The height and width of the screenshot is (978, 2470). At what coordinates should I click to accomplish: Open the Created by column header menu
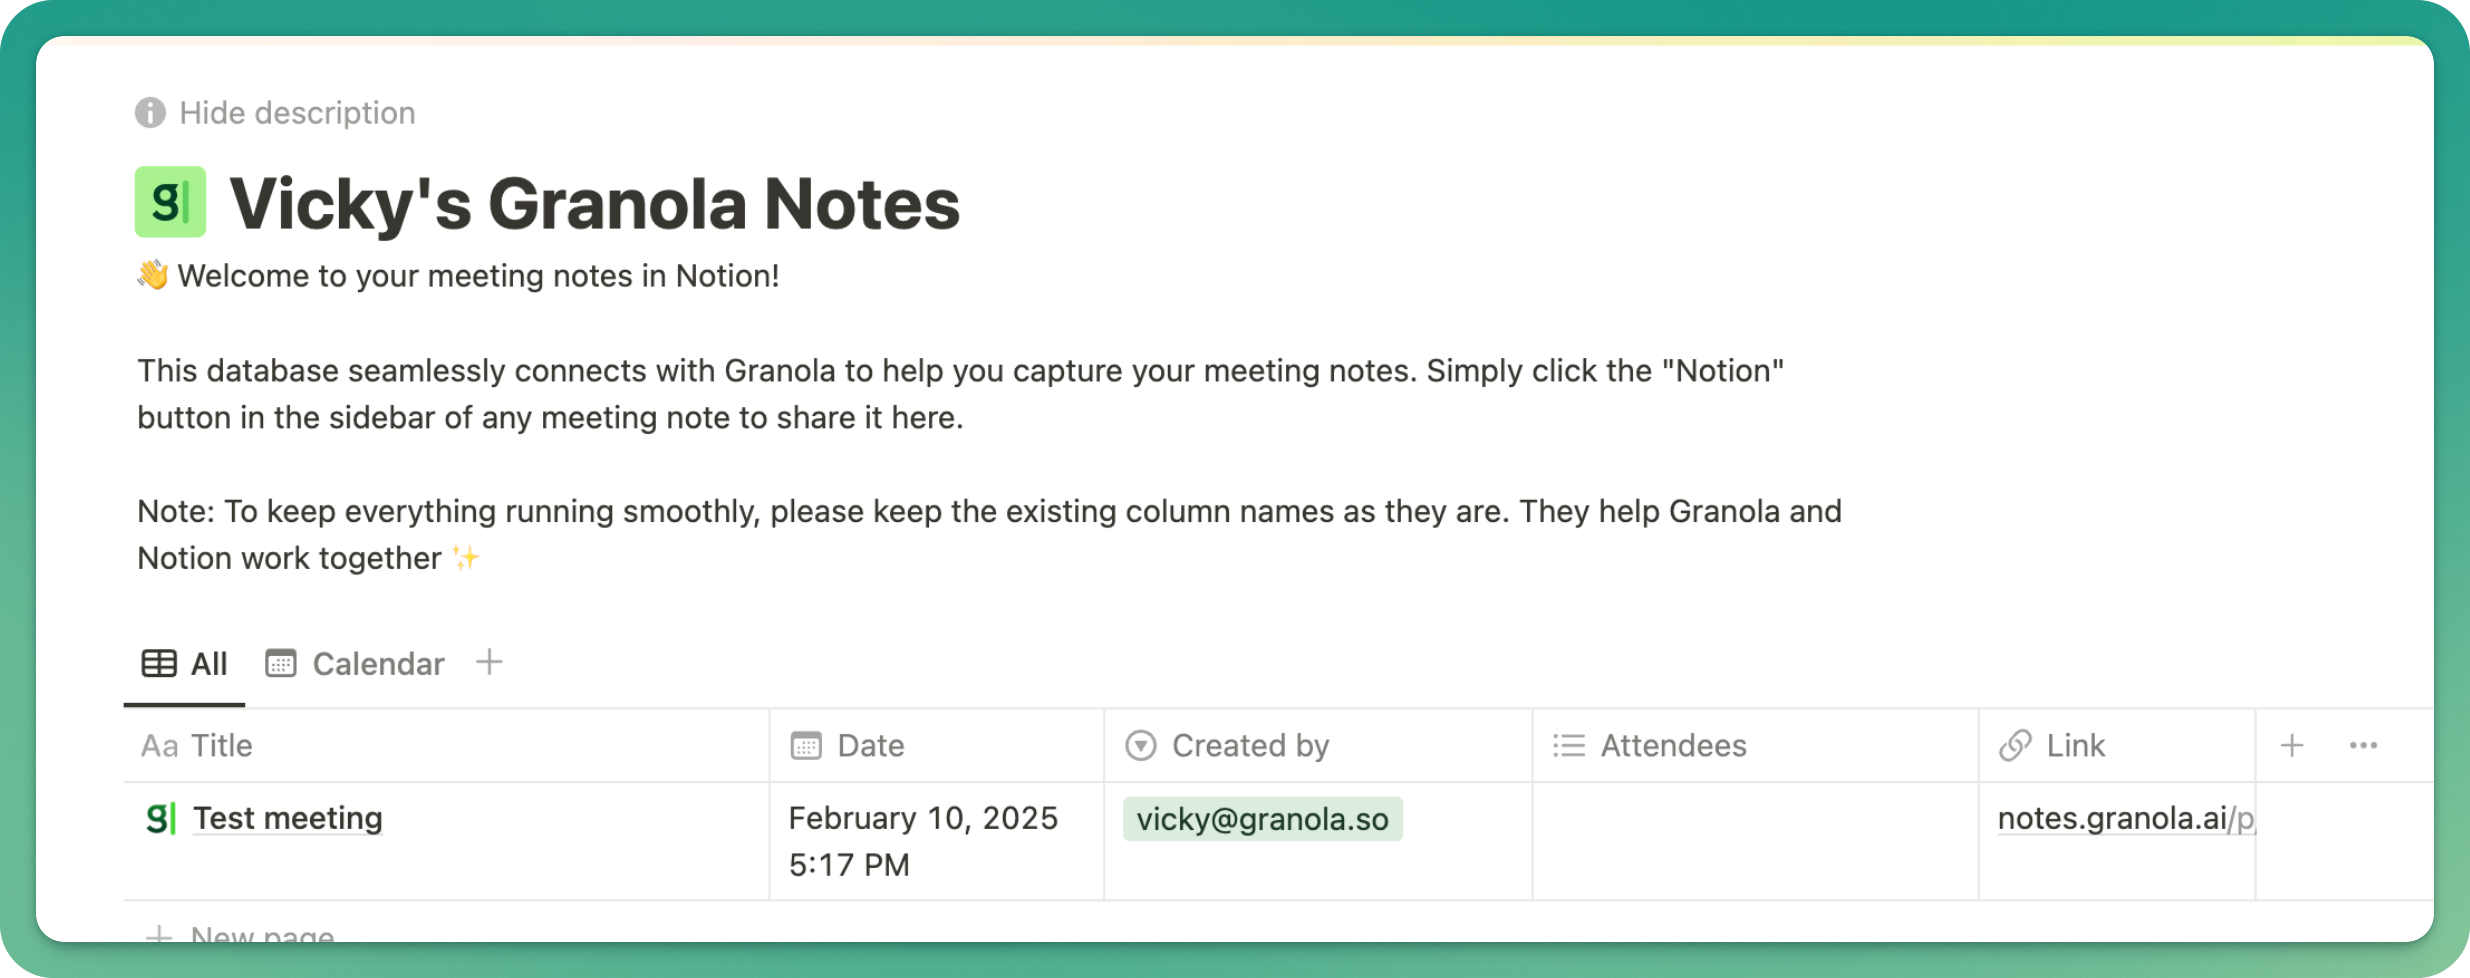pos(1318,745)
